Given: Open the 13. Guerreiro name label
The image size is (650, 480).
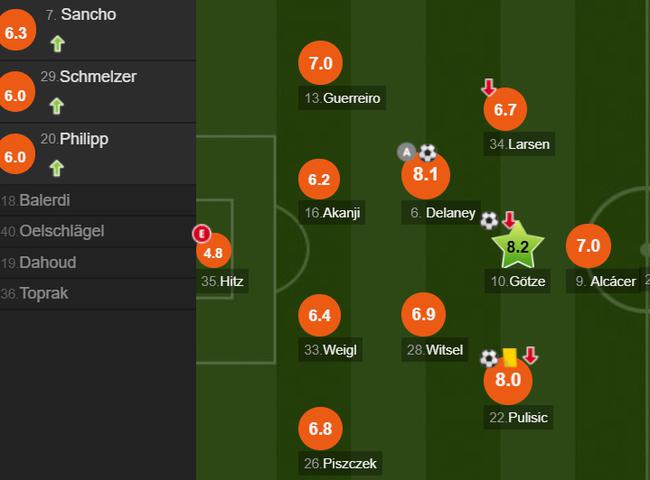Looking at the screenshot, I should pyautogui.click(x=342, y=98).
